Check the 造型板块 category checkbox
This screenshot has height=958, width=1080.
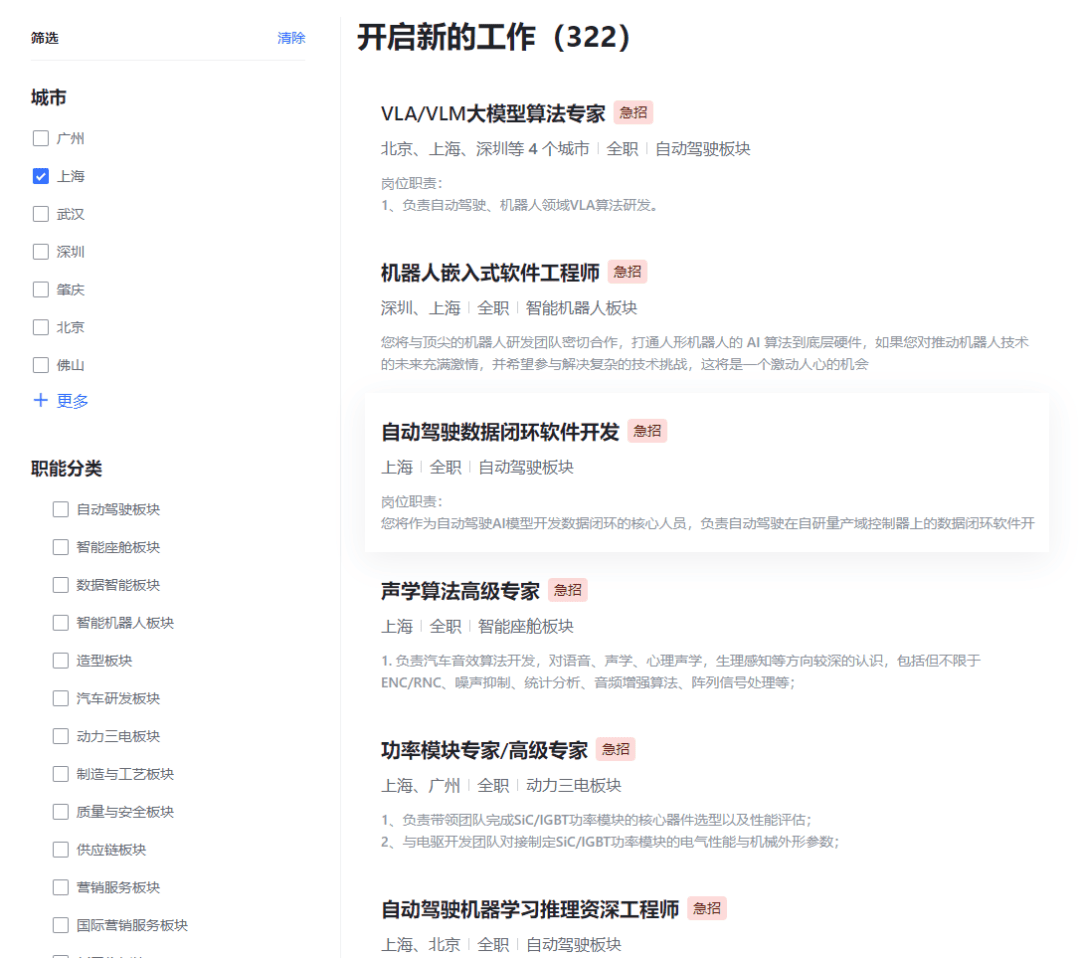point(61,660)
